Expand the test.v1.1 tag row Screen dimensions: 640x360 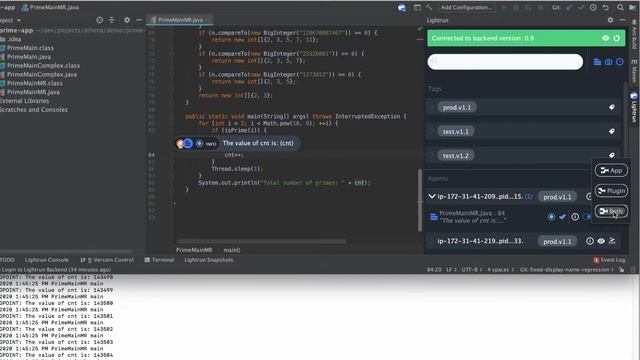(x=431, y=131)
